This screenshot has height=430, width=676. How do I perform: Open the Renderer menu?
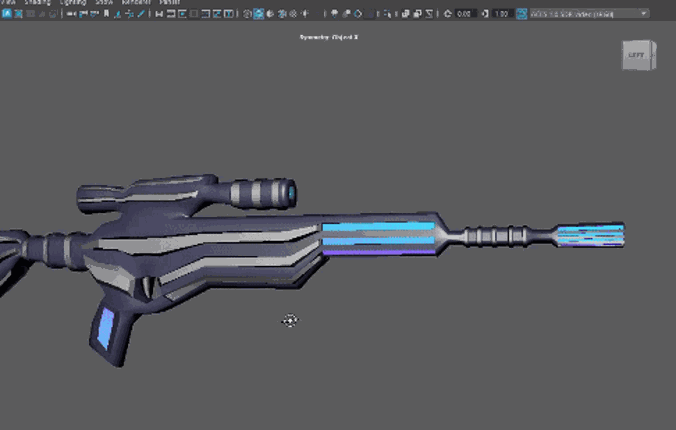[134, 3]
